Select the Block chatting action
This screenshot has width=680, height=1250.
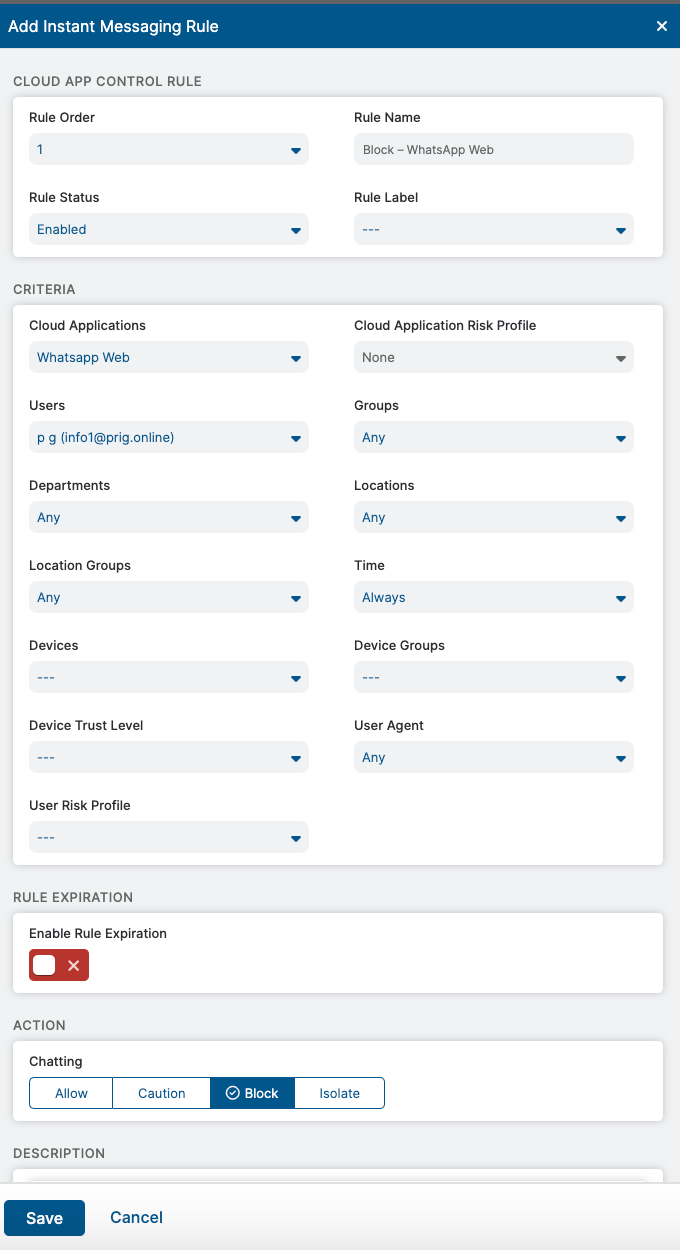point(252,1093)
